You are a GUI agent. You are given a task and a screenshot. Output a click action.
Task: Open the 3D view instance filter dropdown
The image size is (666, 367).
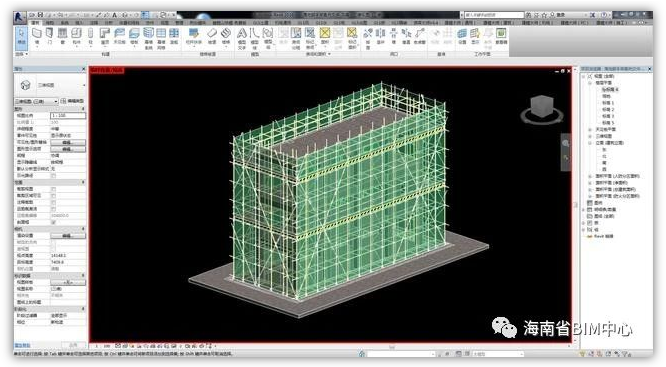[x=36, y=102]
